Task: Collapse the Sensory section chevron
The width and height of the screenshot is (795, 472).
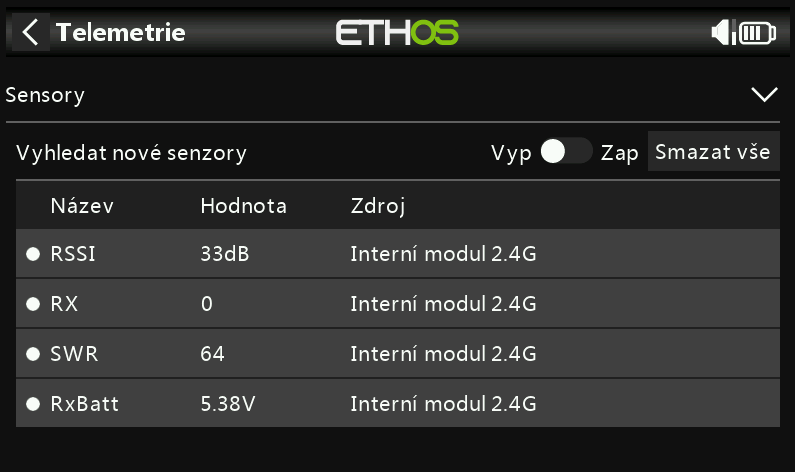Action: point(764,95)
